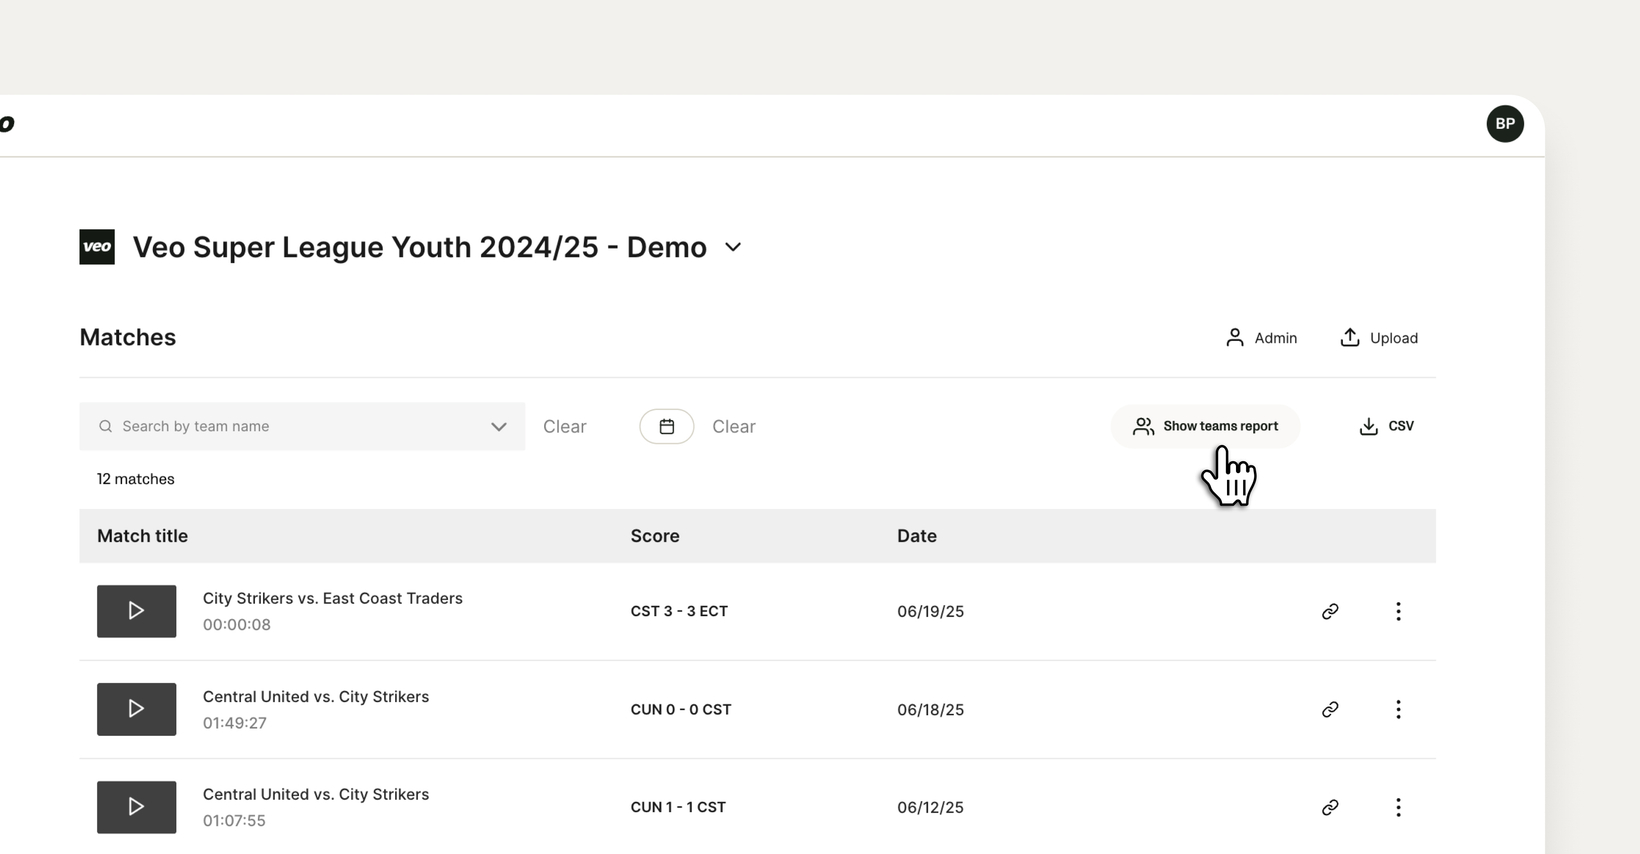The width and height of the screenshot is (1640, 854).
Task: Play City Strikers vs. East Coast Traders video
Action: point(136,611)
